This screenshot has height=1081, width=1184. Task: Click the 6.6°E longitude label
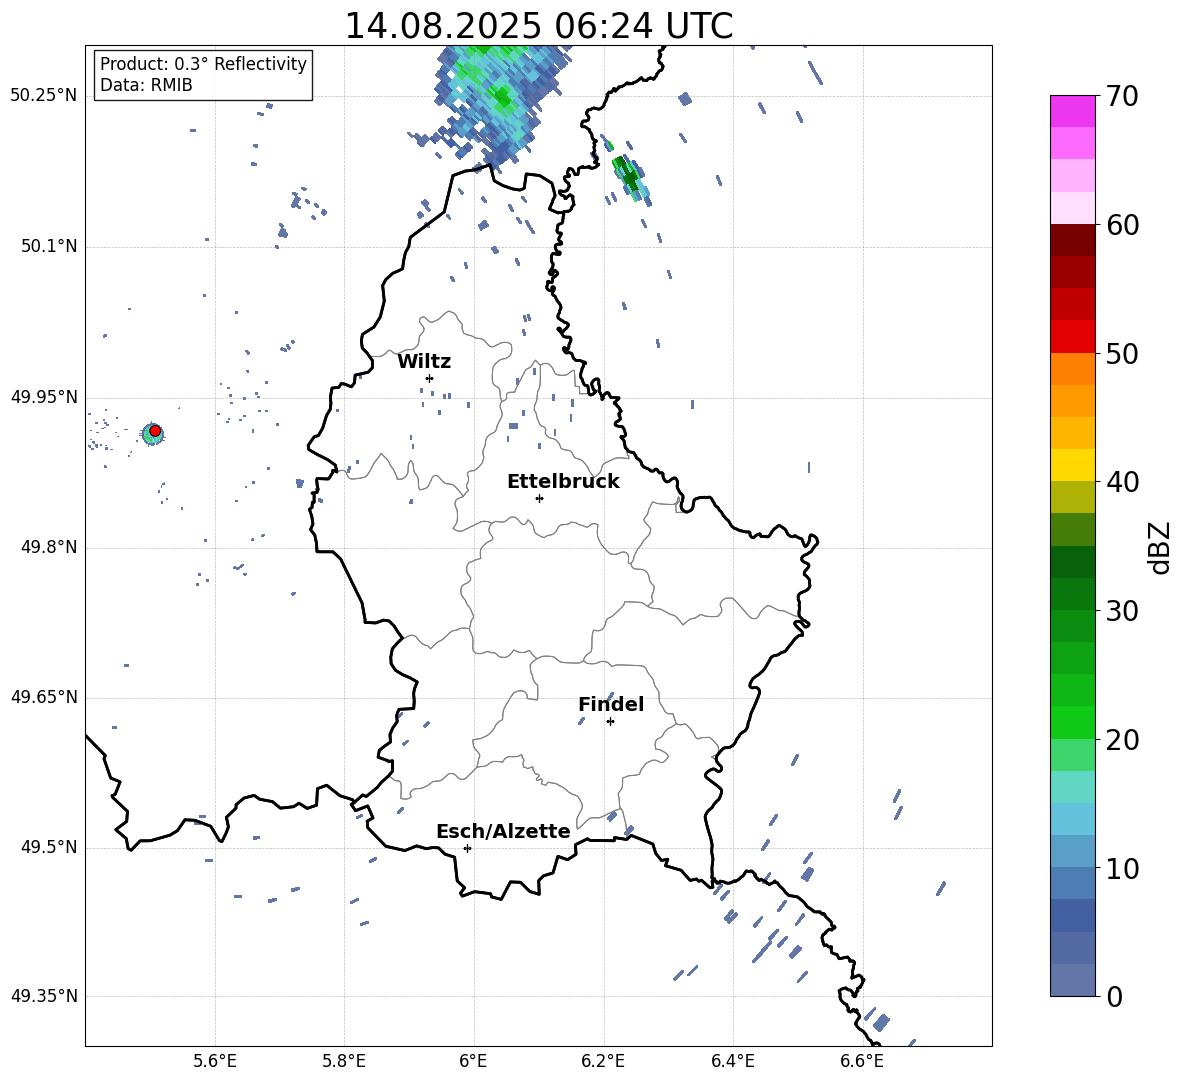pyautogui.click(x=862, y=1061)
